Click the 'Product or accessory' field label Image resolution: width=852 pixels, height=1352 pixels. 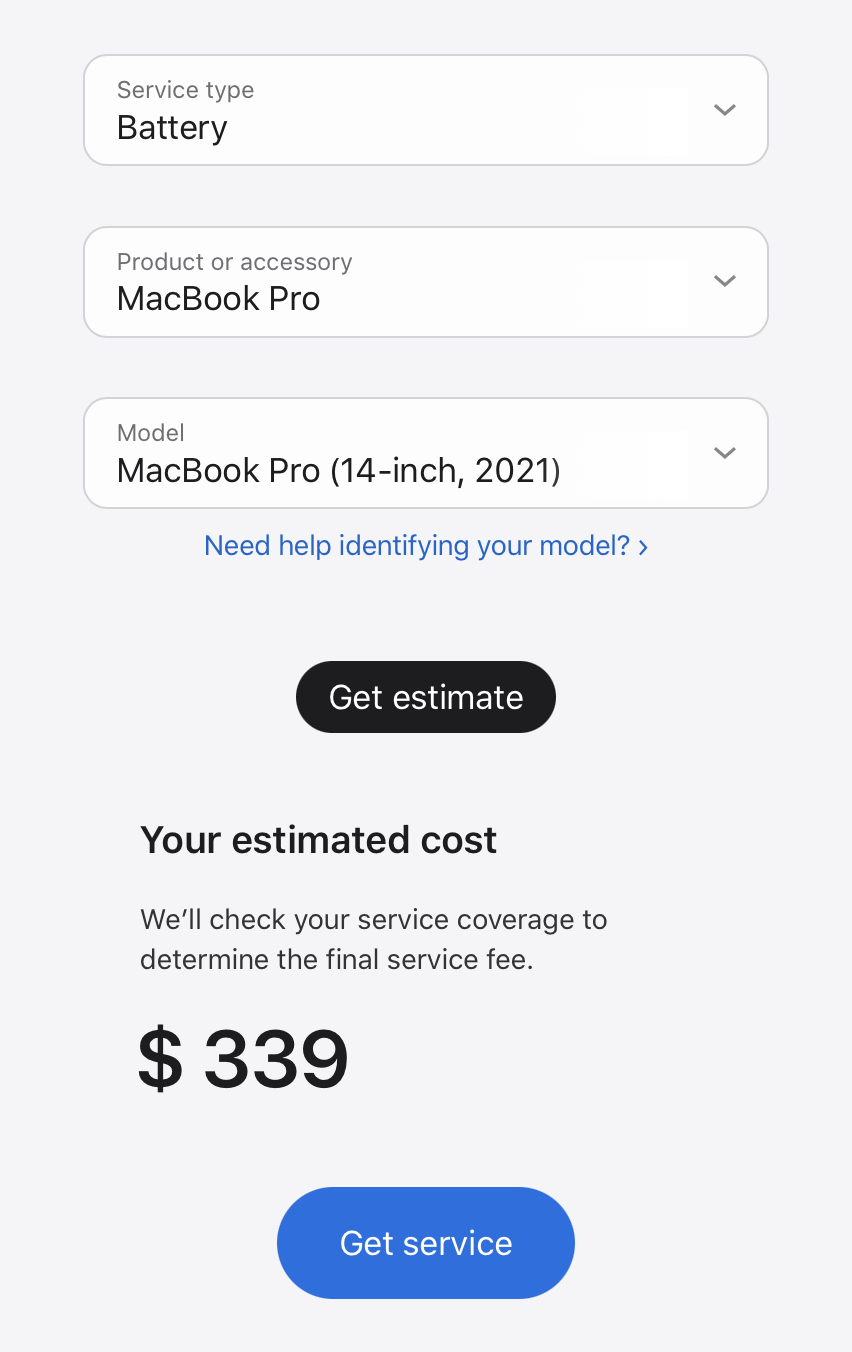[x=234, y=262]
